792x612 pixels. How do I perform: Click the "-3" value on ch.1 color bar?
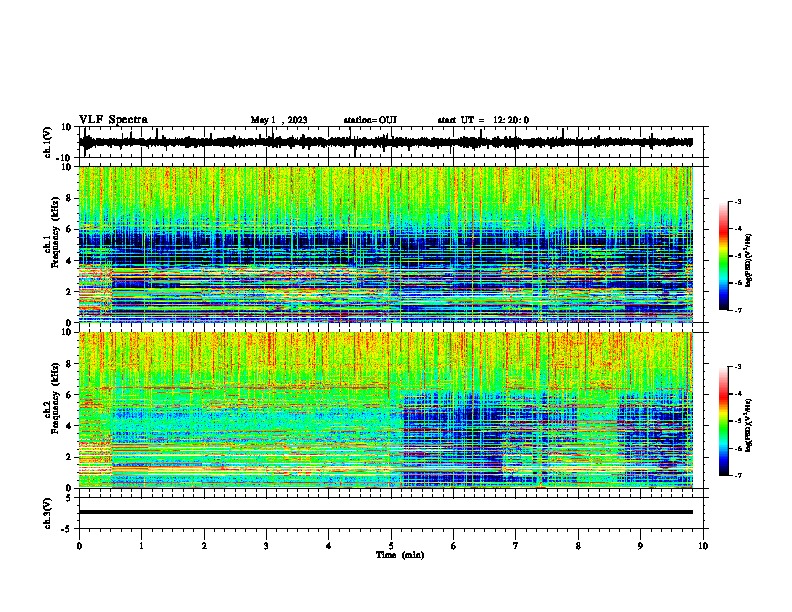coord(737,201)
